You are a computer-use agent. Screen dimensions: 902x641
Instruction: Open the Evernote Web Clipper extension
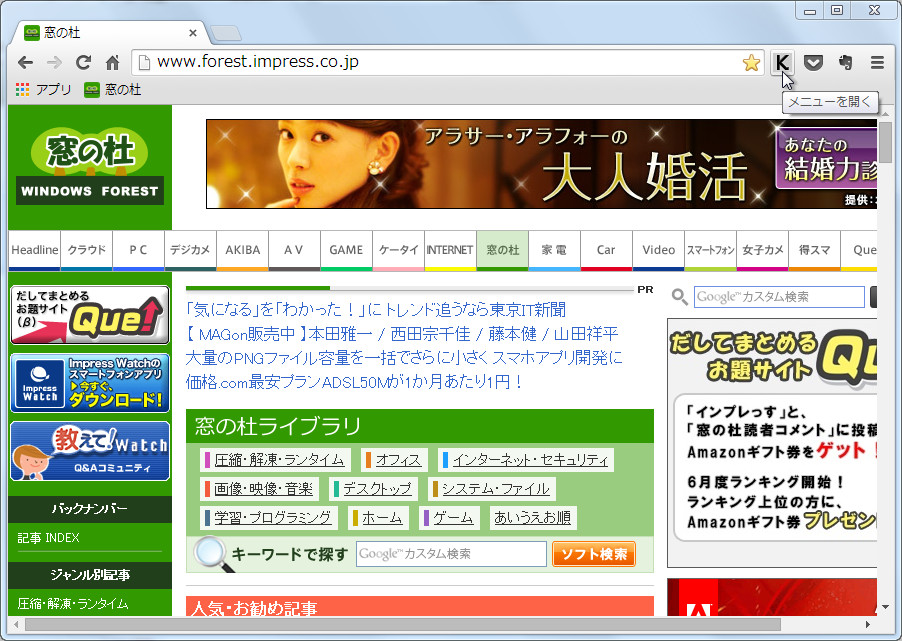(845, 62)
